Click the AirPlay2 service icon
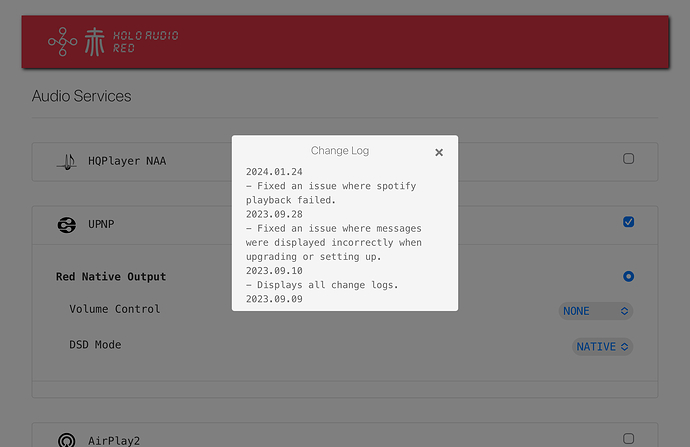Image resolution: width=690 pixels, height=447 pixels. click(66, 439)
